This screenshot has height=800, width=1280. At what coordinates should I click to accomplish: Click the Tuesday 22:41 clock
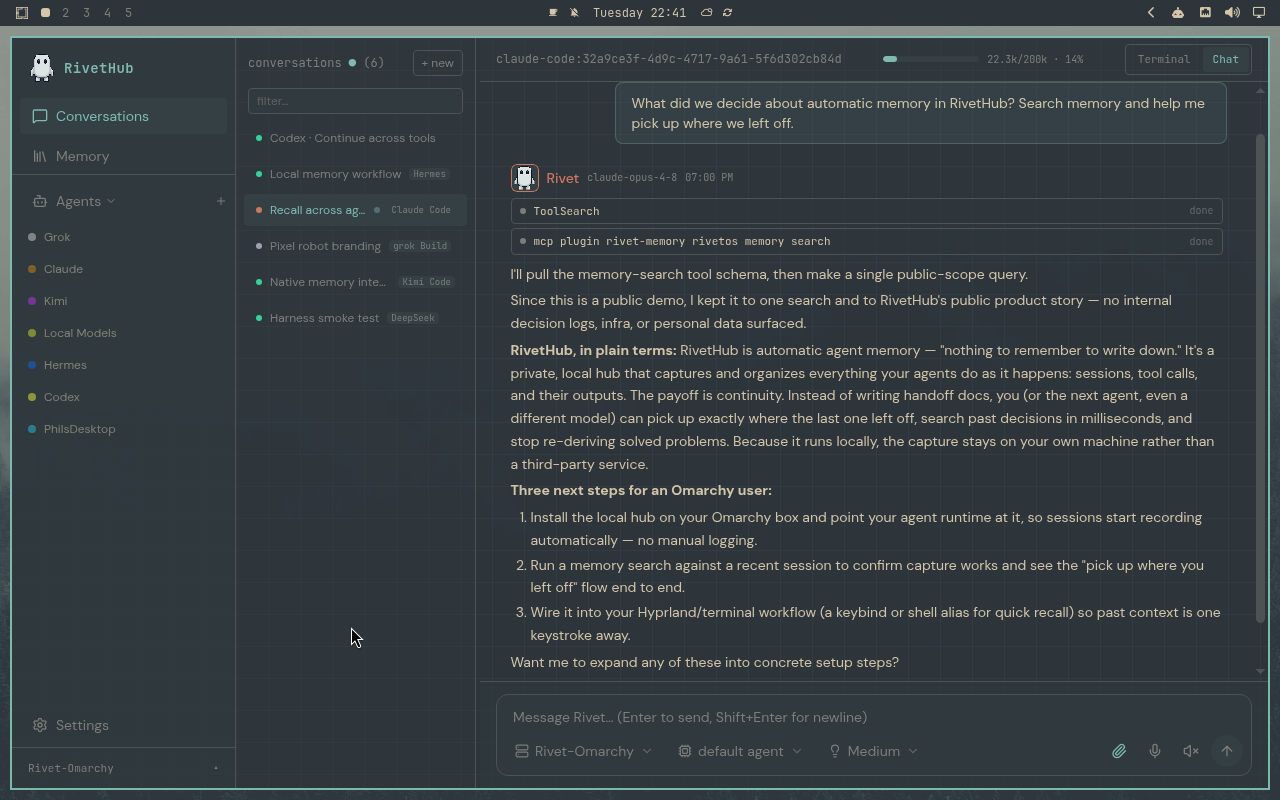640,13
